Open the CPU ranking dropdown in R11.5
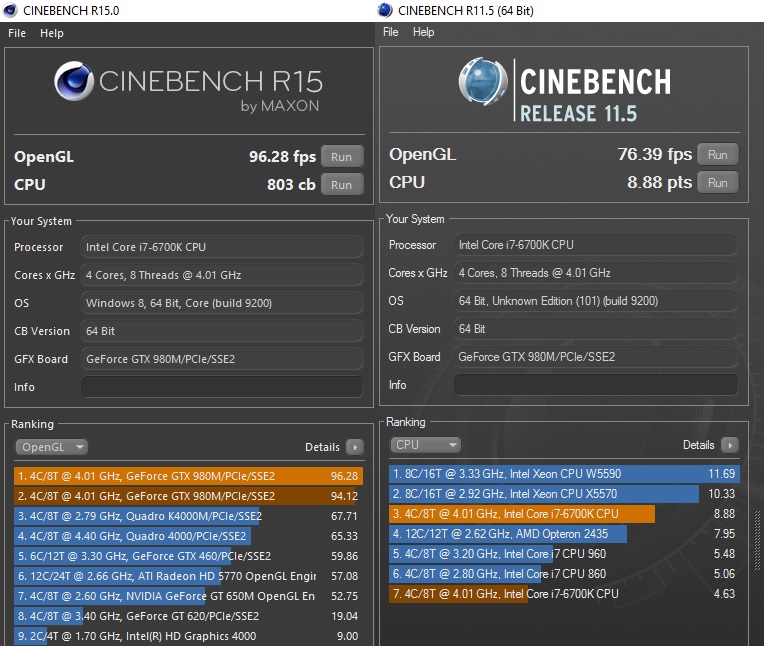 tap(425, 445)
